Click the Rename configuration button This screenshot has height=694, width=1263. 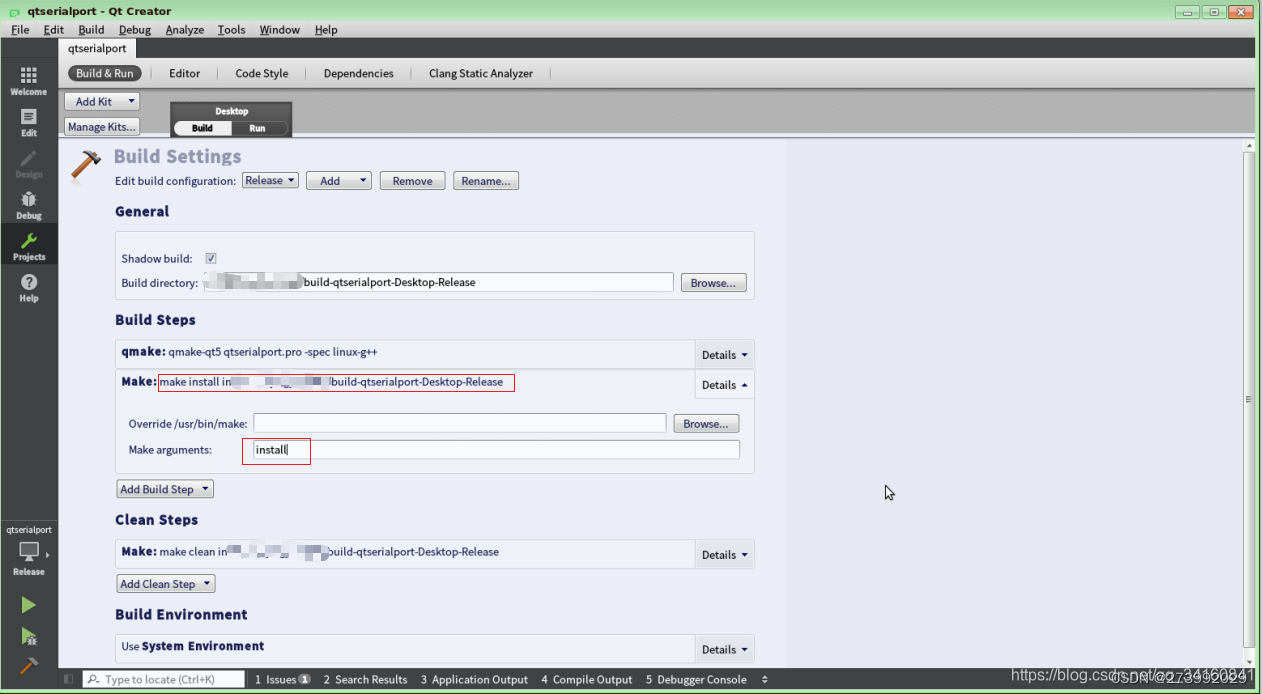tap(486, 181)
